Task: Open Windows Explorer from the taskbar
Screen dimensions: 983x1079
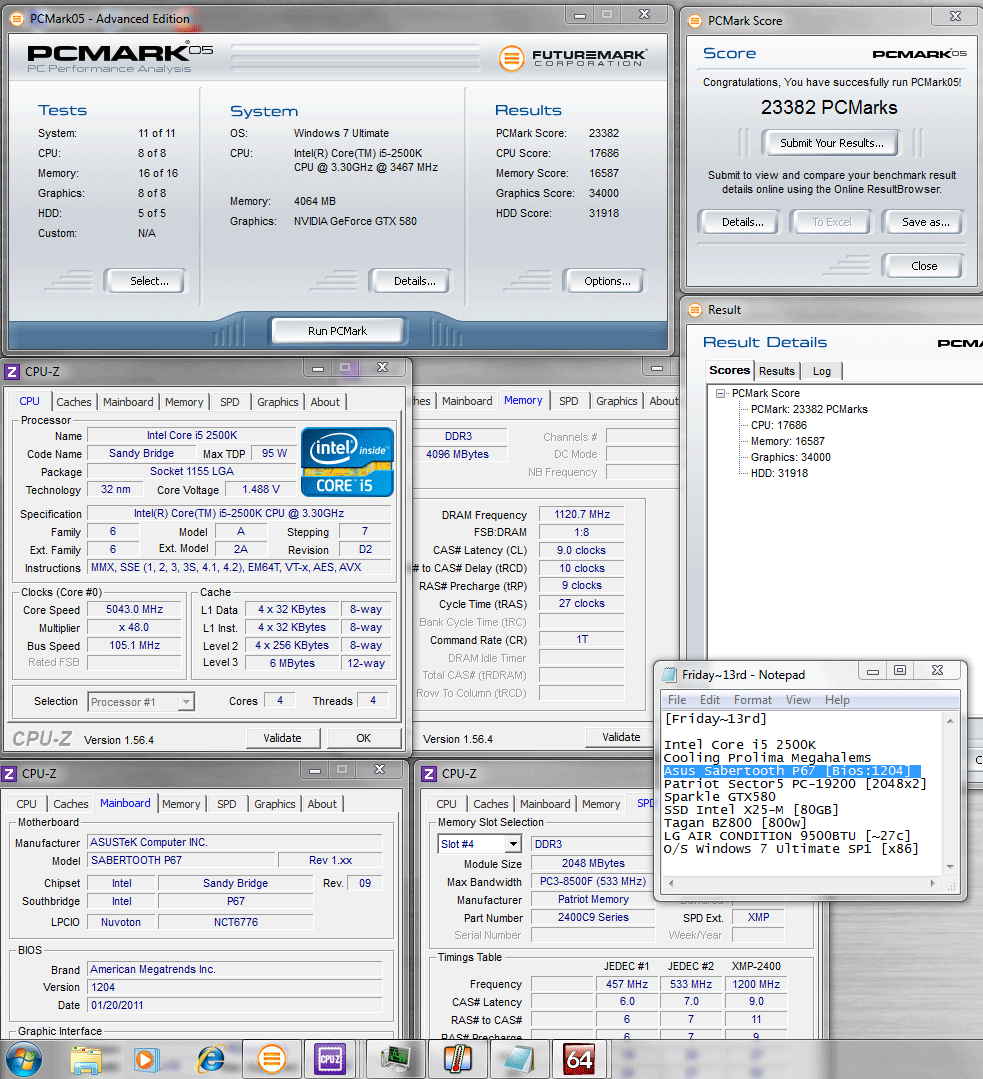Action: pos(86,1060)
